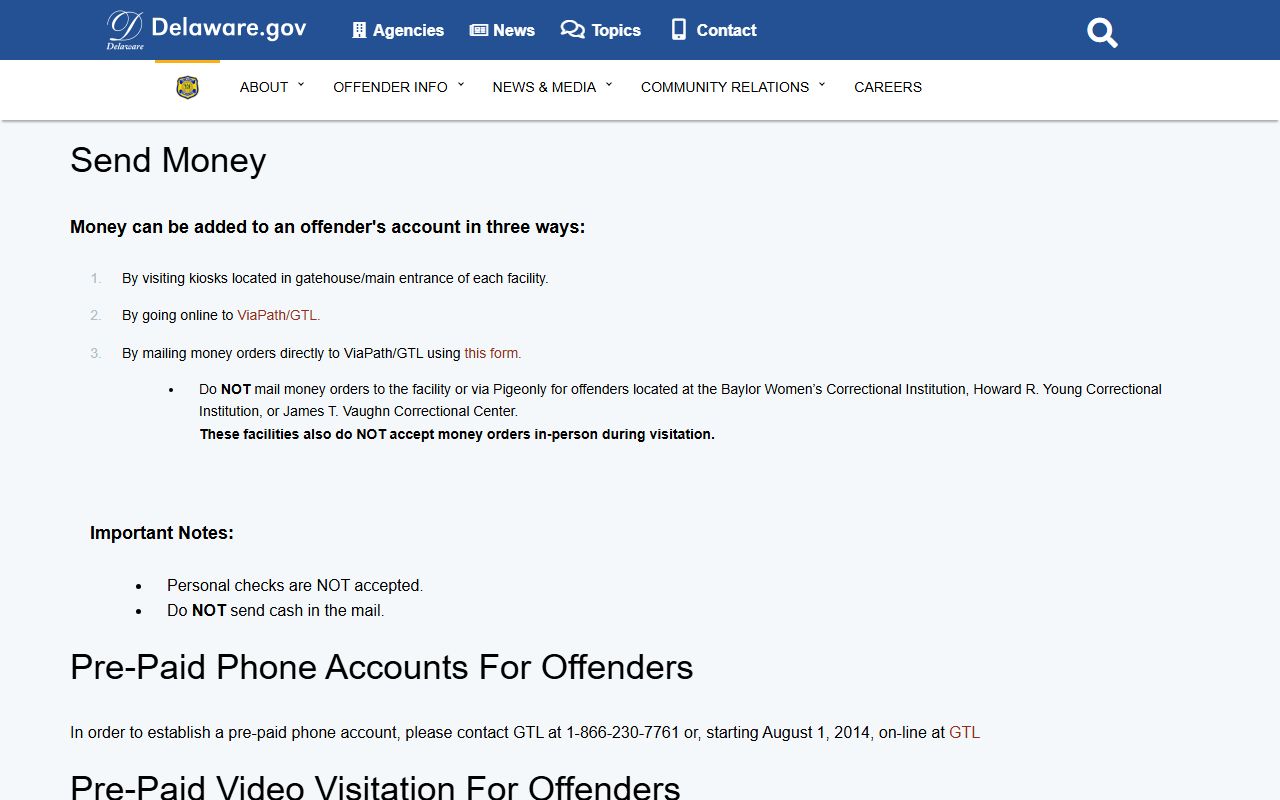Click the kiosks at gatehouse list item

click(335, 278)
